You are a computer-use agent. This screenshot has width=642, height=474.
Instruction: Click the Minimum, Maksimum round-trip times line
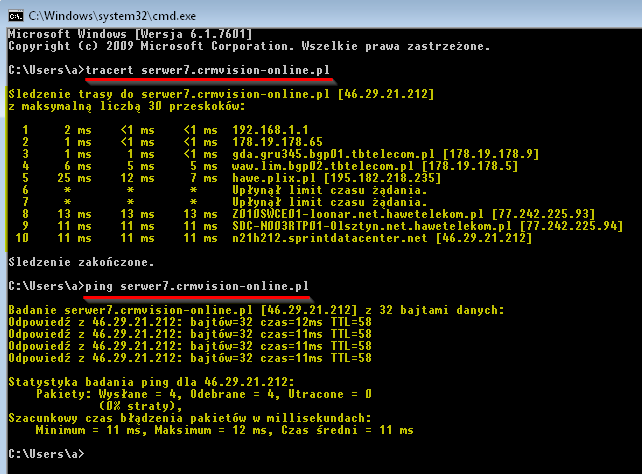click(223, 430)
